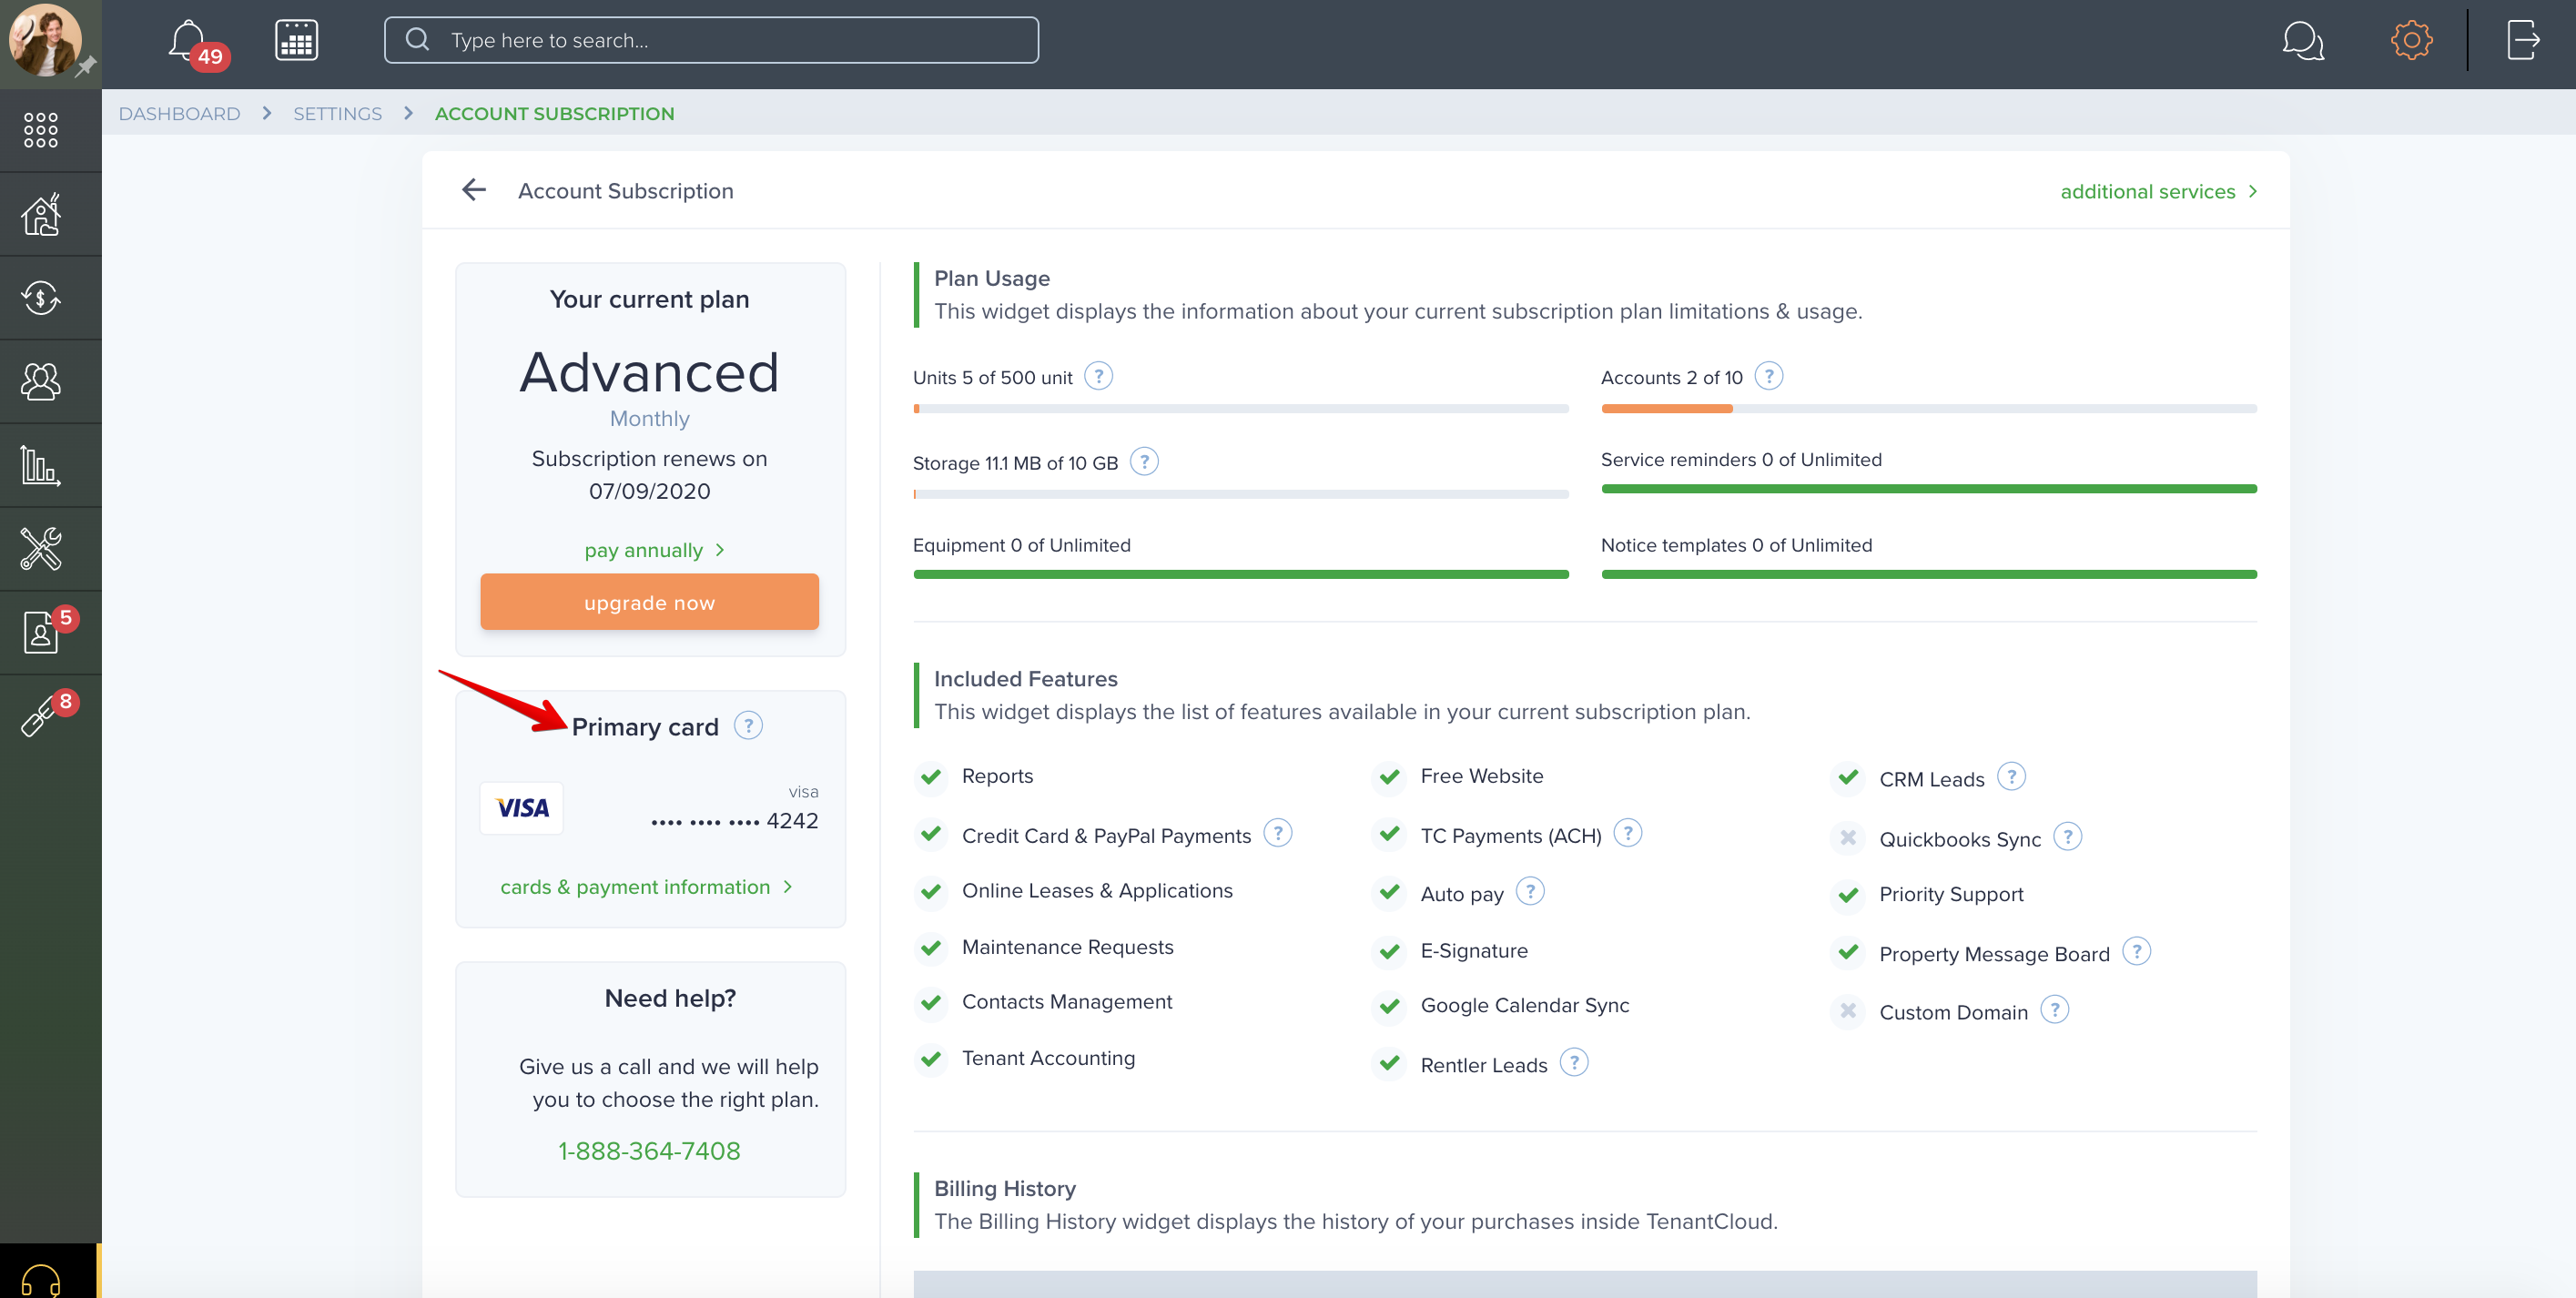Click help icon next to Primary card
Image resolution: width=2576 pixels, height=1298 pixels.
pos(748,726)
